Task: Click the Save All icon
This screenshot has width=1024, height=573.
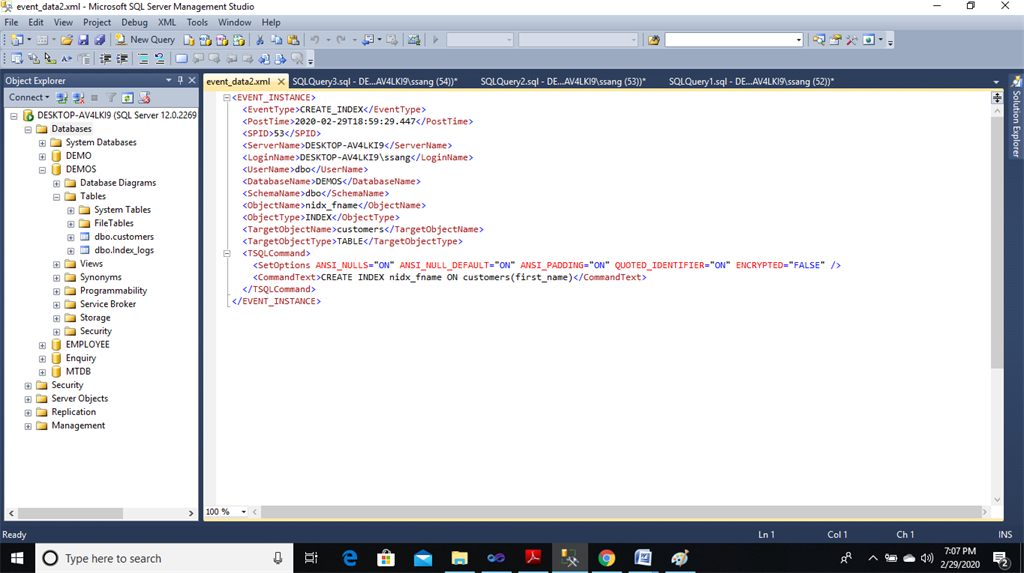Action: pos(99,40)
